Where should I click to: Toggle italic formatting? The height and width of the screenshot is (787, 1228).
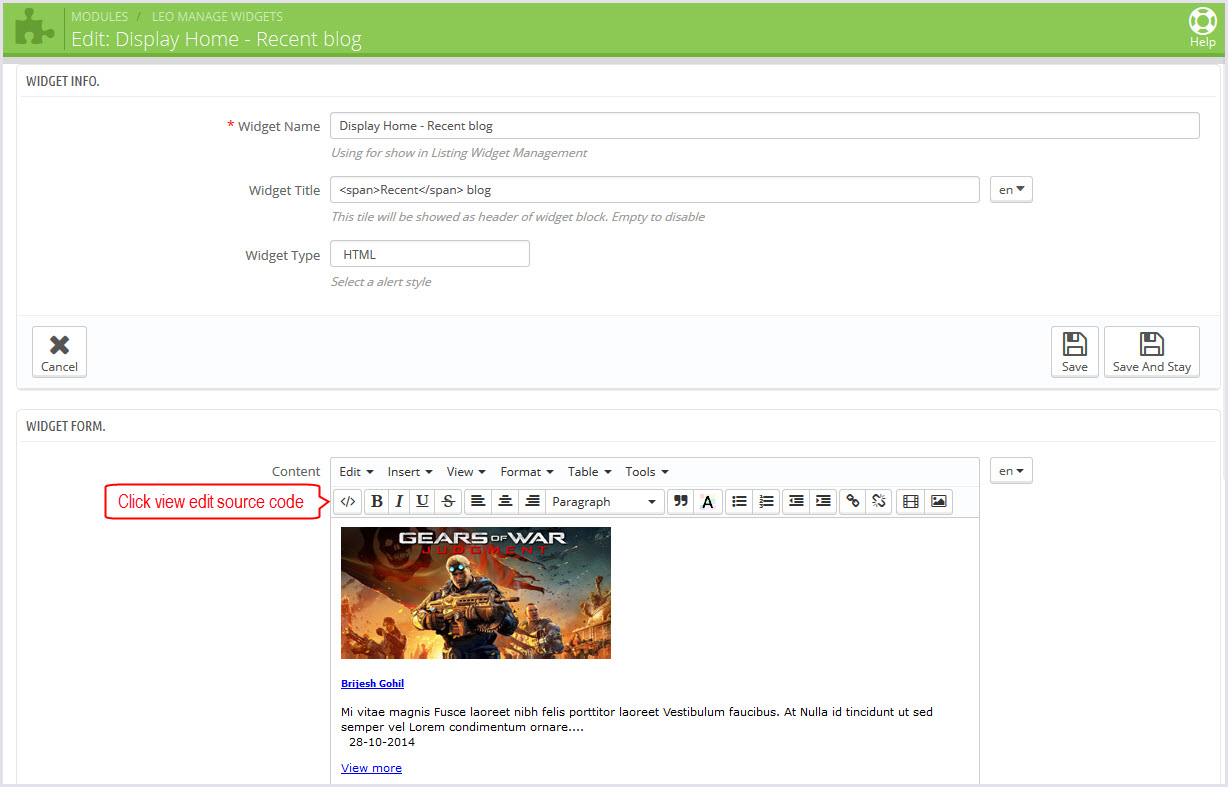click(x=399, y=501)
